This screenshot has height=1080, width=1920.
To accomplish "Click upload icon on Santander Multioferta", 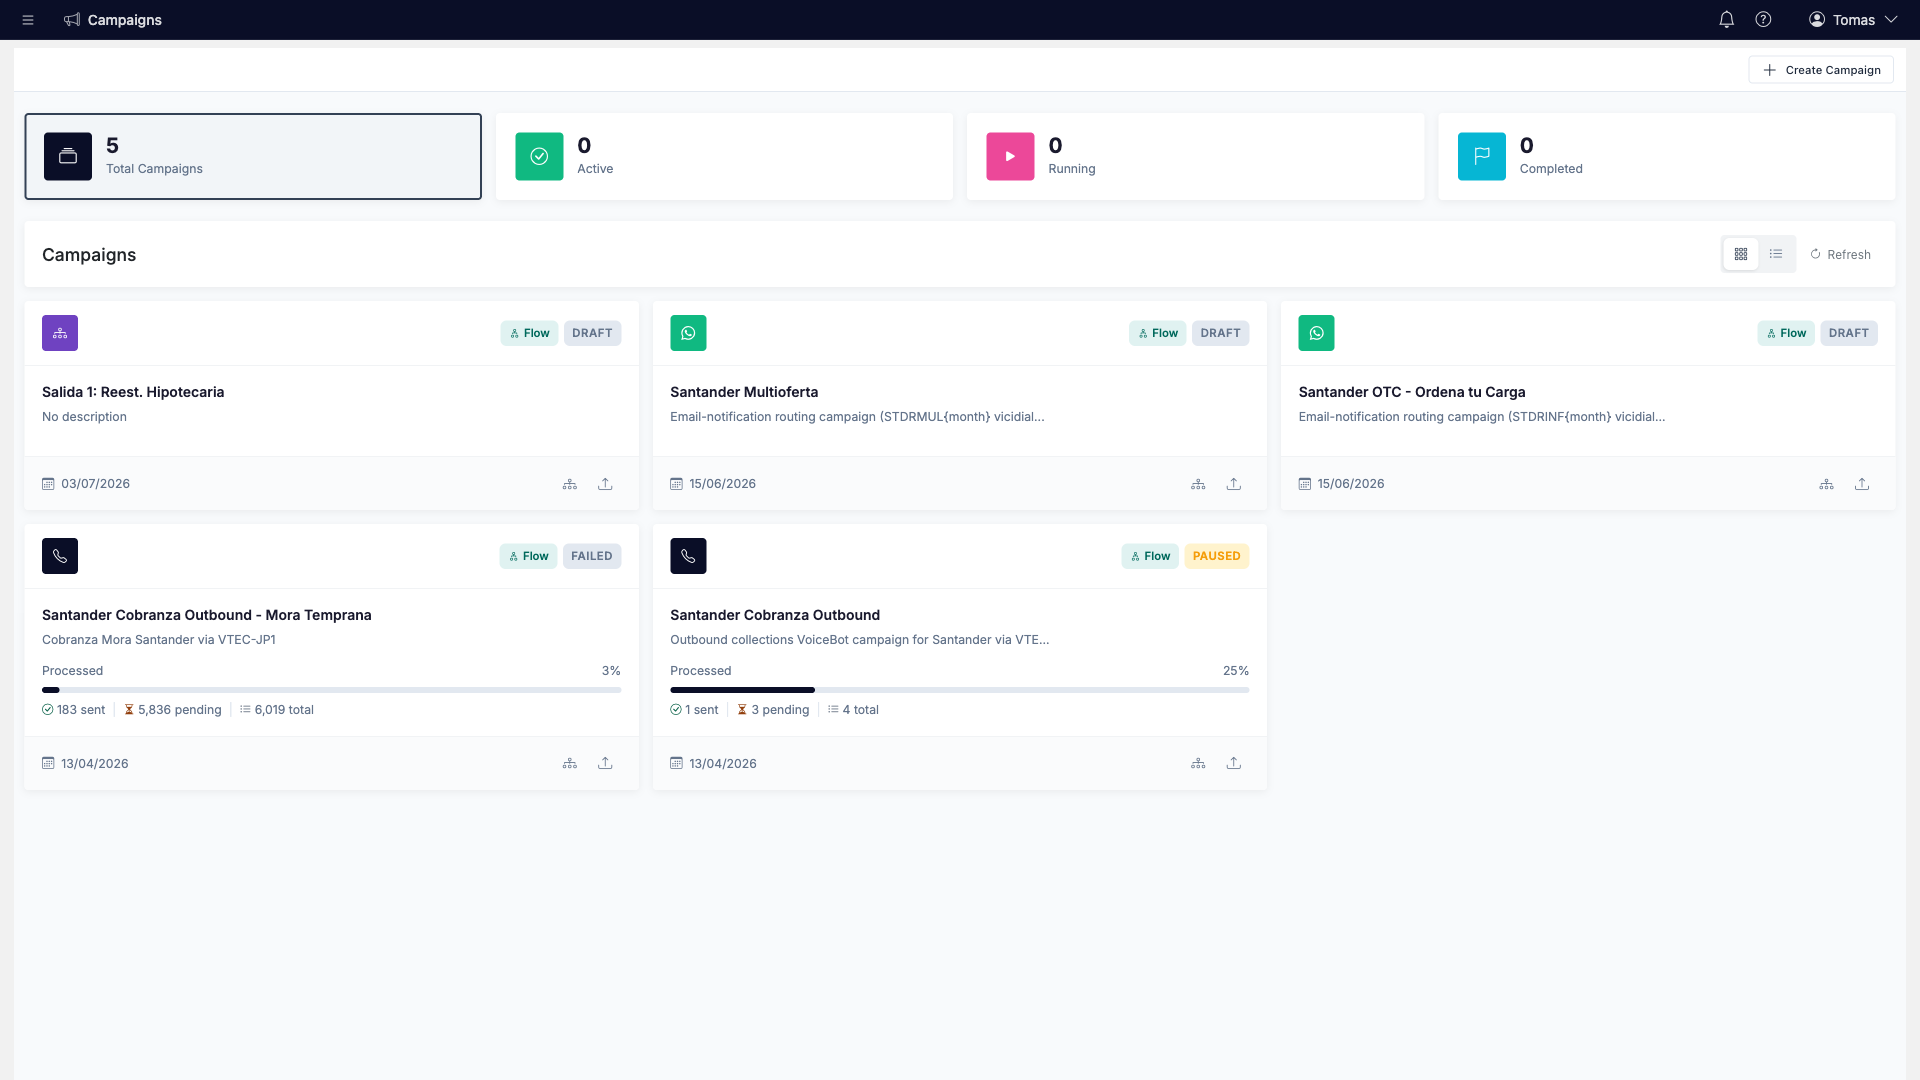I will point(1234,484).
